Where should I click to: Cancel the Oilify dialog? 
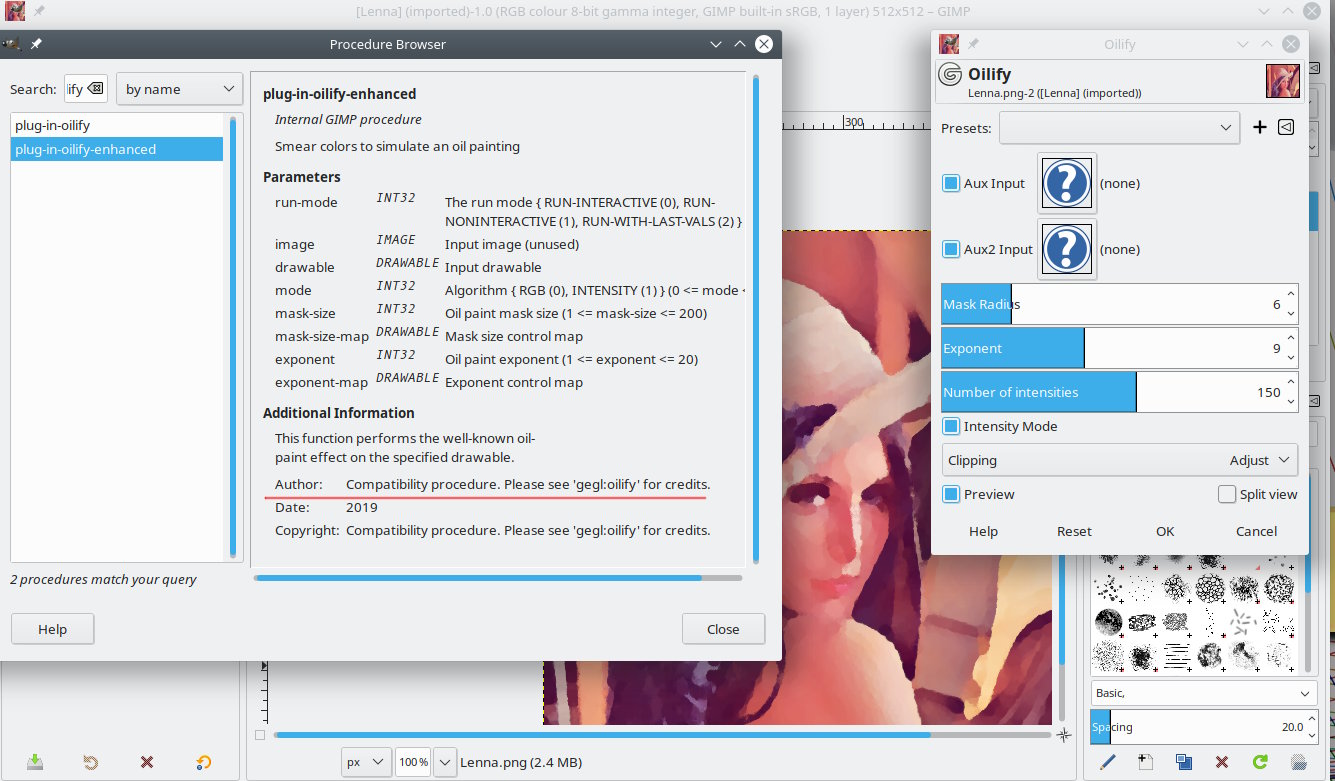click(x=1256, y=531)
